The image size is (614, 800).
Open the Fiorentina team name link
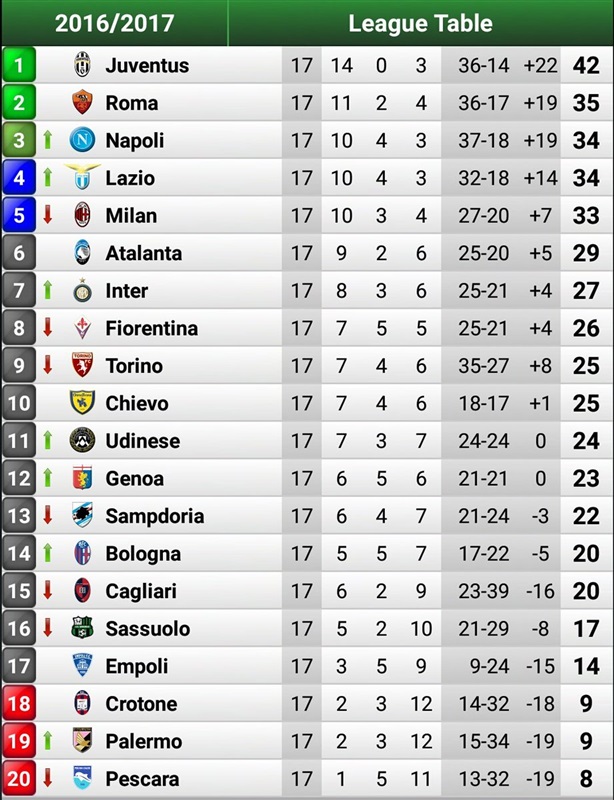tap(151, 328)
